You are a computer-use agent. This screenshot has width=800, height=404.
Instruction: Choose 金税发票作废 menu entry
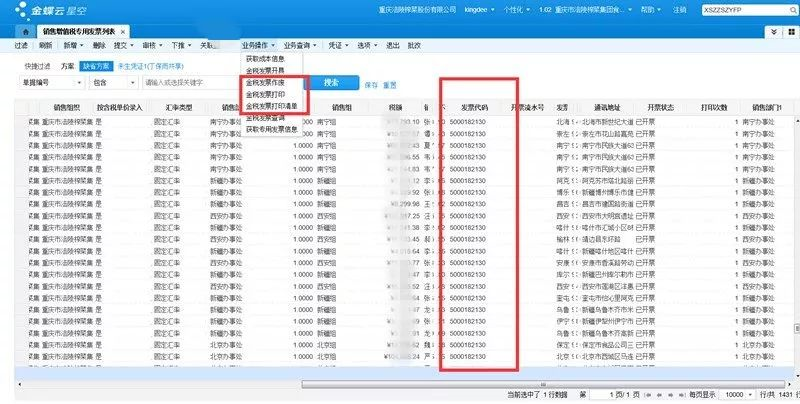click(x=265, y=83)
